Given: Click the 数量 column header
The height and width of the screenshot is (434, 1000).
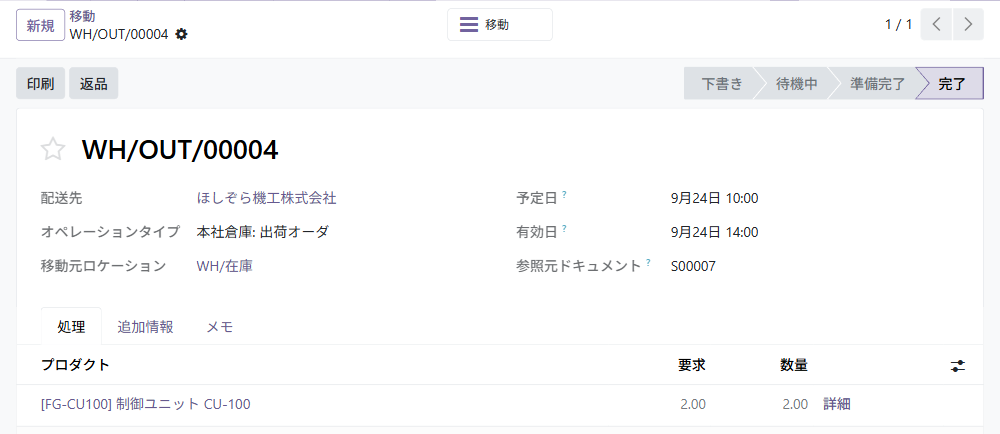Looking at the screenshot, I should coord(794,365).
